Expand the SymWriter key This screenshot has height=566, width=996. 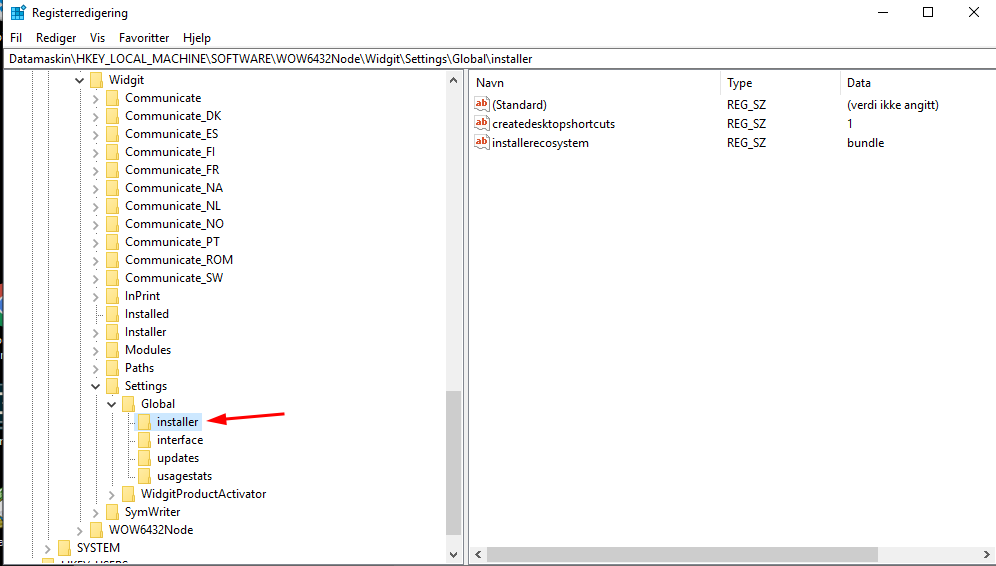click(95, 512)
